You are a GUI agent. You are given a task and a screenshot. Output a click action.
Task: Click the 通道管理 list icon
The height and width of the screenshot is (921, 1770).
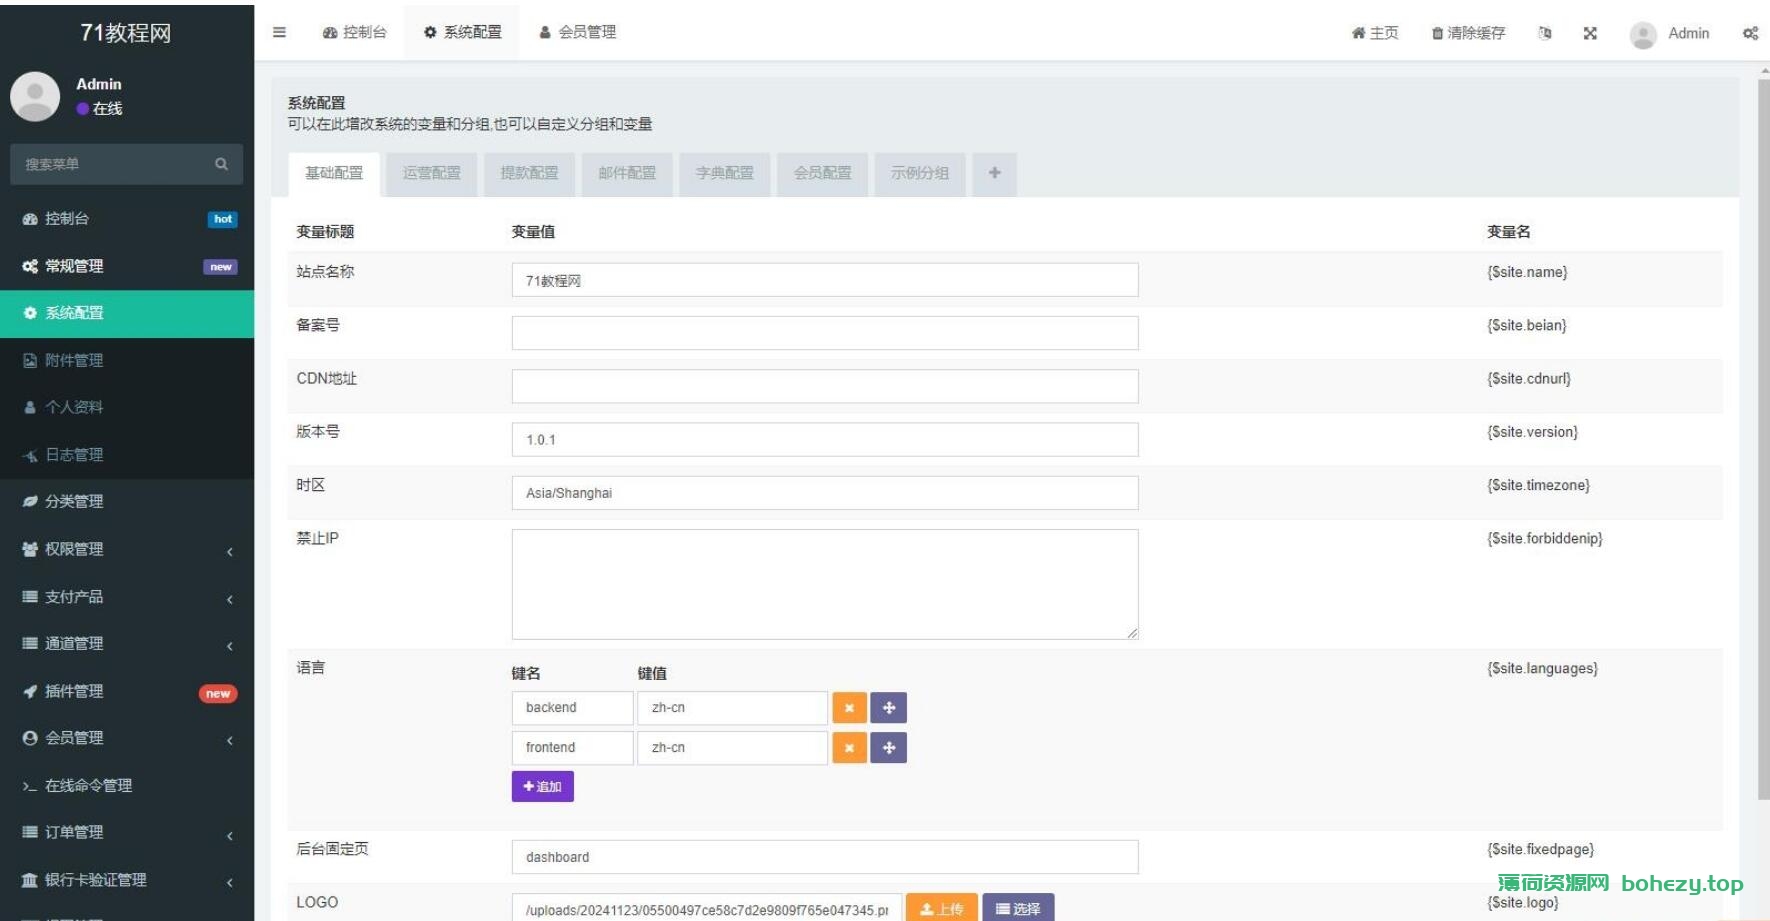(x=30, y=643)
